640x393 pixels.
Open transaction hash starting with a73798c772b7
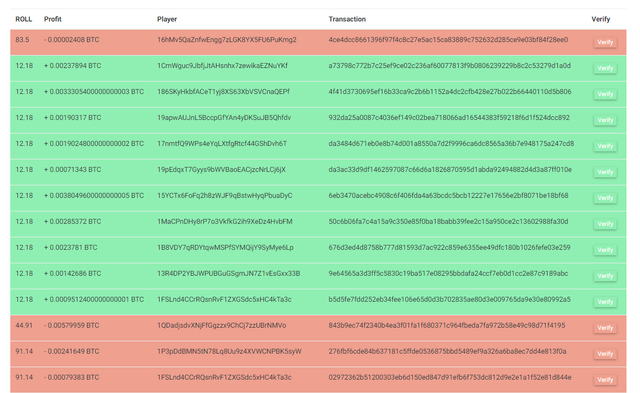click(449, 66)
